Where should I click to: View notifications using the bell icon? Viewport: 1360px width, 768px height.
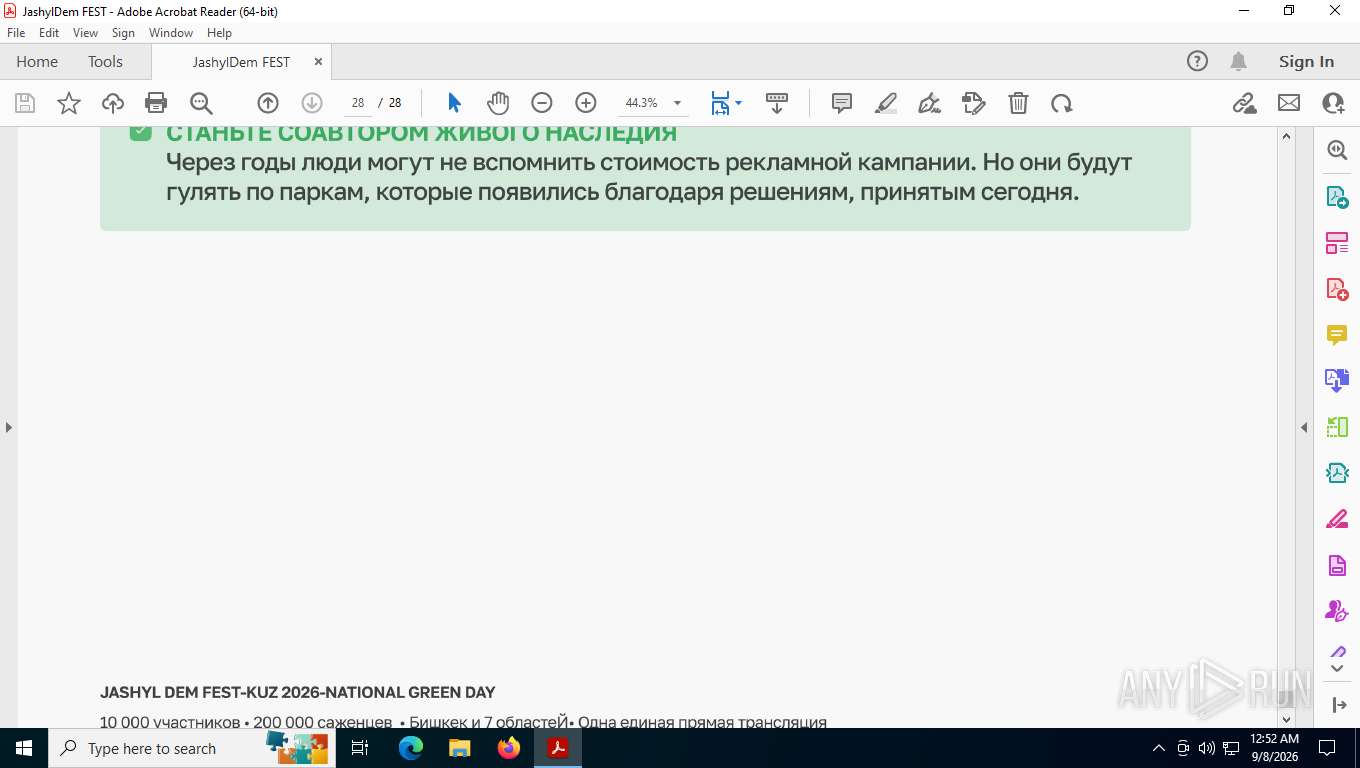[x=1238, y=61]
